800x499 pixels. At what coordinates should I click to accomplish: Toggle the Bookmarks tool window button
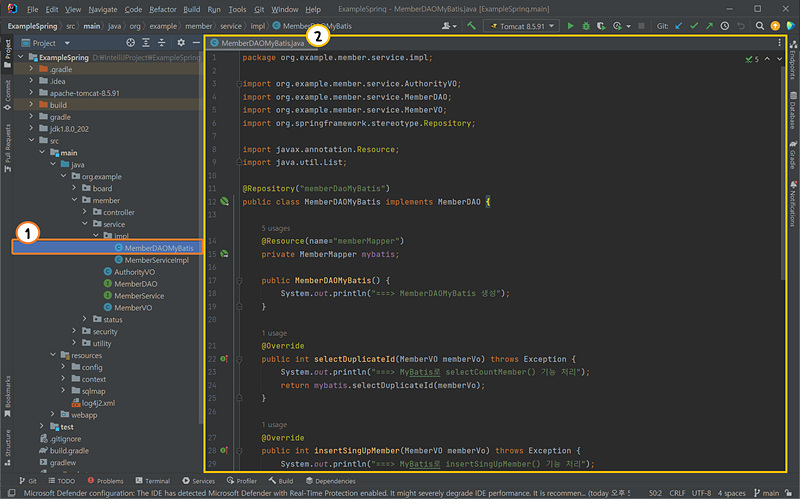click(7, 396)
